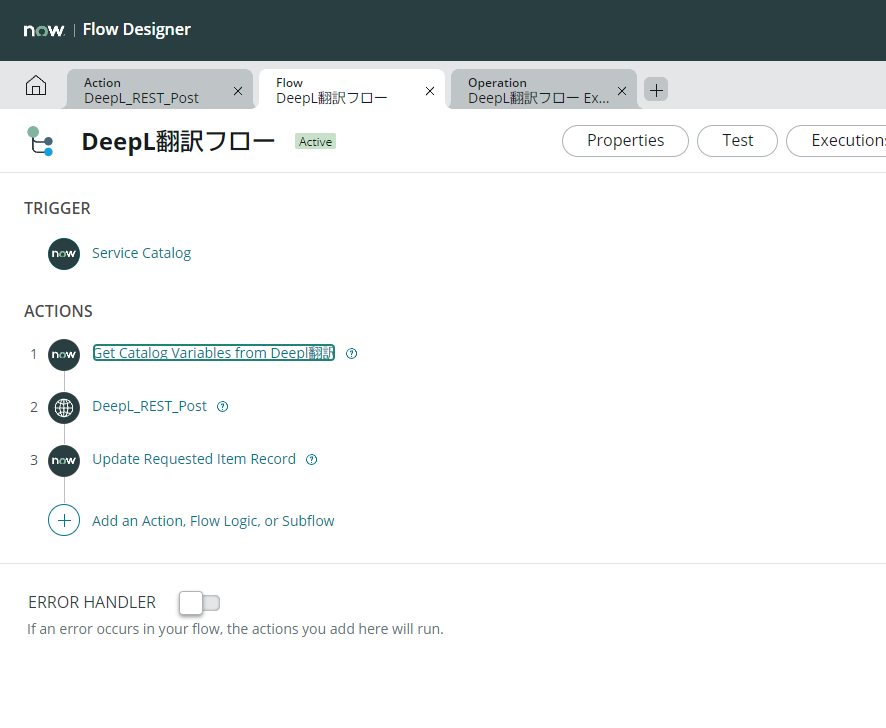Open Update Requested Item Record step
Image resolution: width=886 pixels, height=728 pixels.
pos(194,459)
